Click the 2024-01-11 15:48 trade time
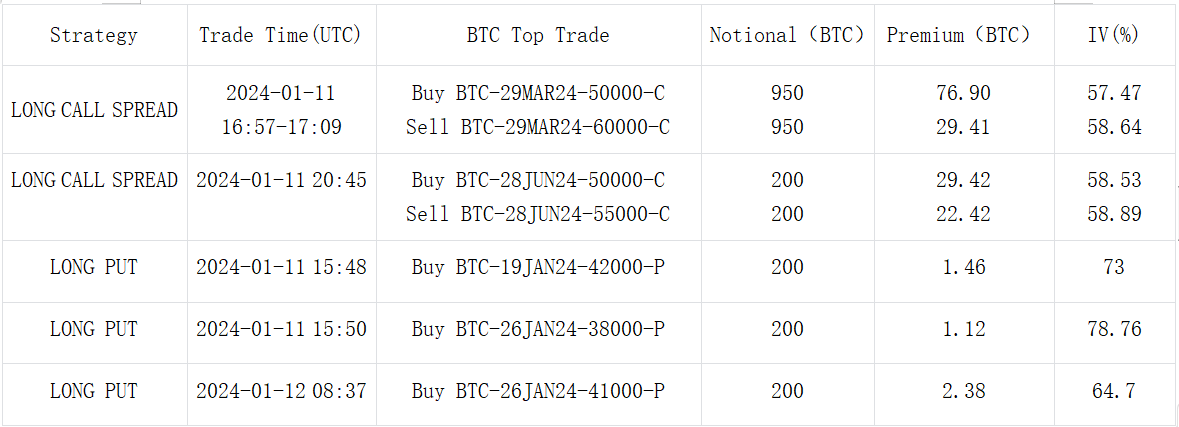Image resolution: width=1179 pixels, height=427 pixels. point(281,267)
